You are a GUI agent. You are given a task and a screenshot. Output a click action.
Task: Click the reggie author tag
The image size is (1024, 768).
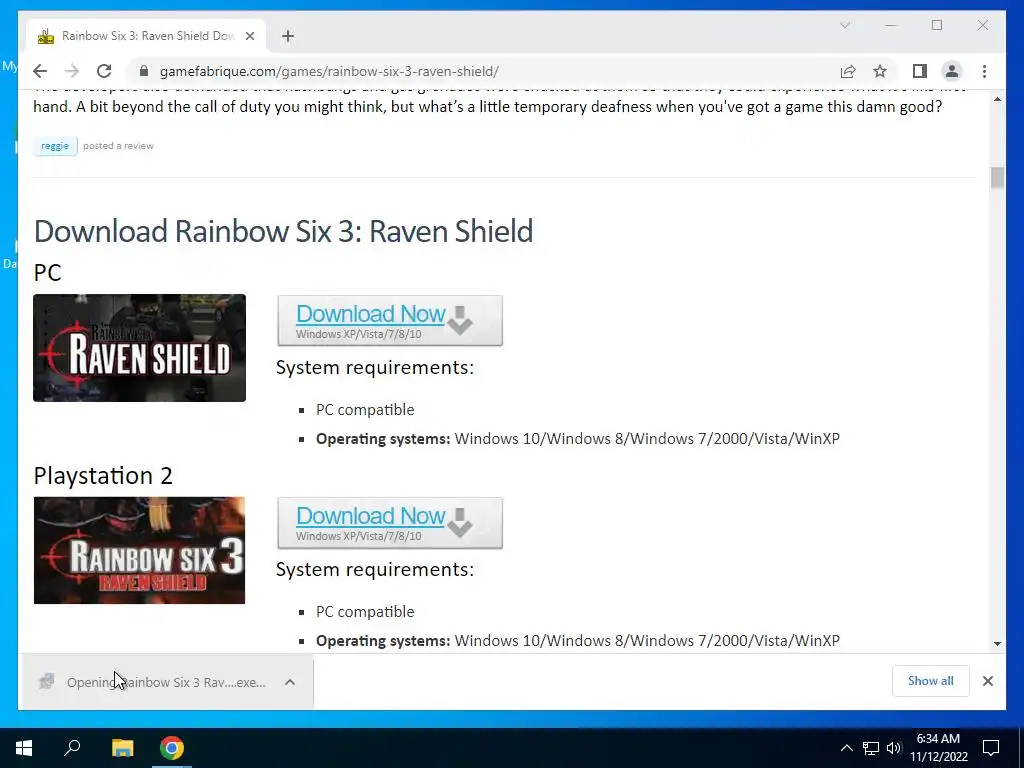[55, 146]
